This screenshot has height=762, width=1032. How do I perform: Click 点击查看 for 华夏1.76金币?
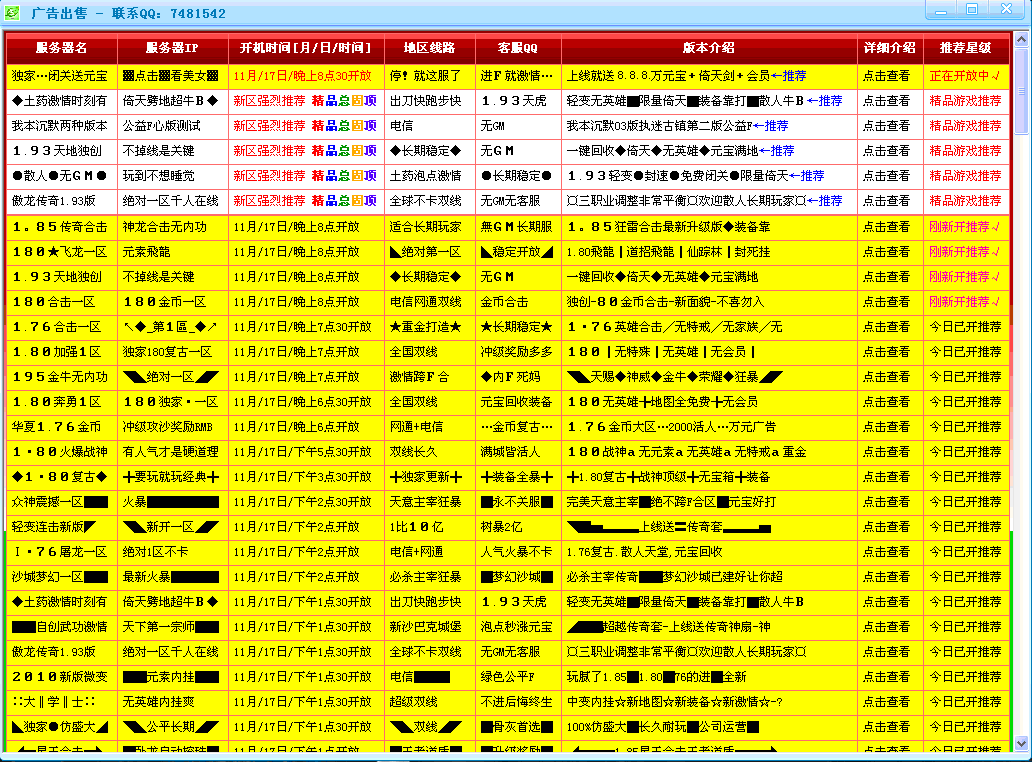point(885,426)
